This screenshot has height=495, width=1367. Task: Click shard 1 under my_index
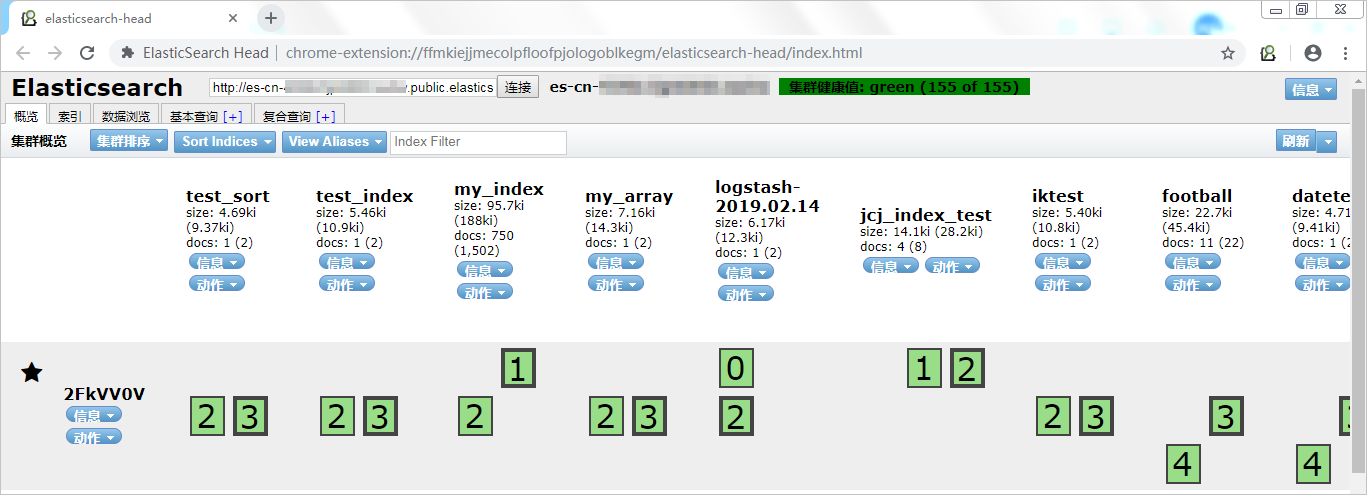tap(518, 370)
